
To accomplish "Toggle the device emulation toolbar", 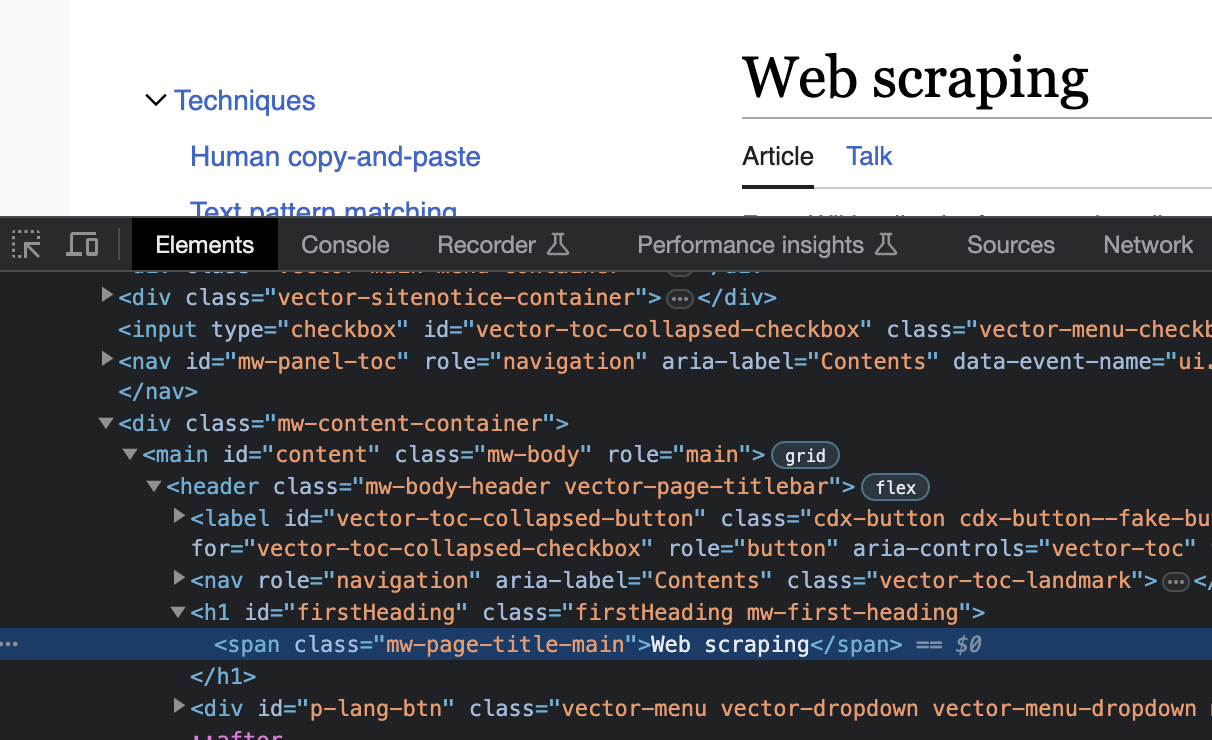I will [x=82, y=243].
